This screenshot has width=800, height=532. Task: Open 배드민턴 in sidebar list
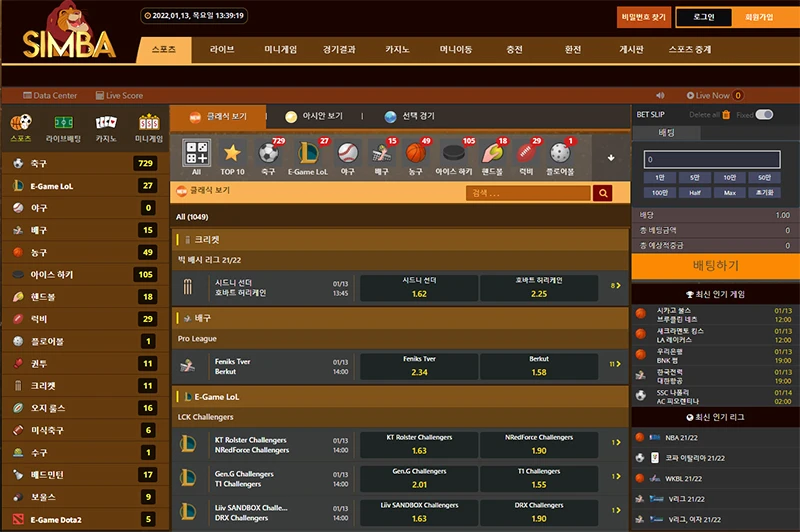[85, 475]
